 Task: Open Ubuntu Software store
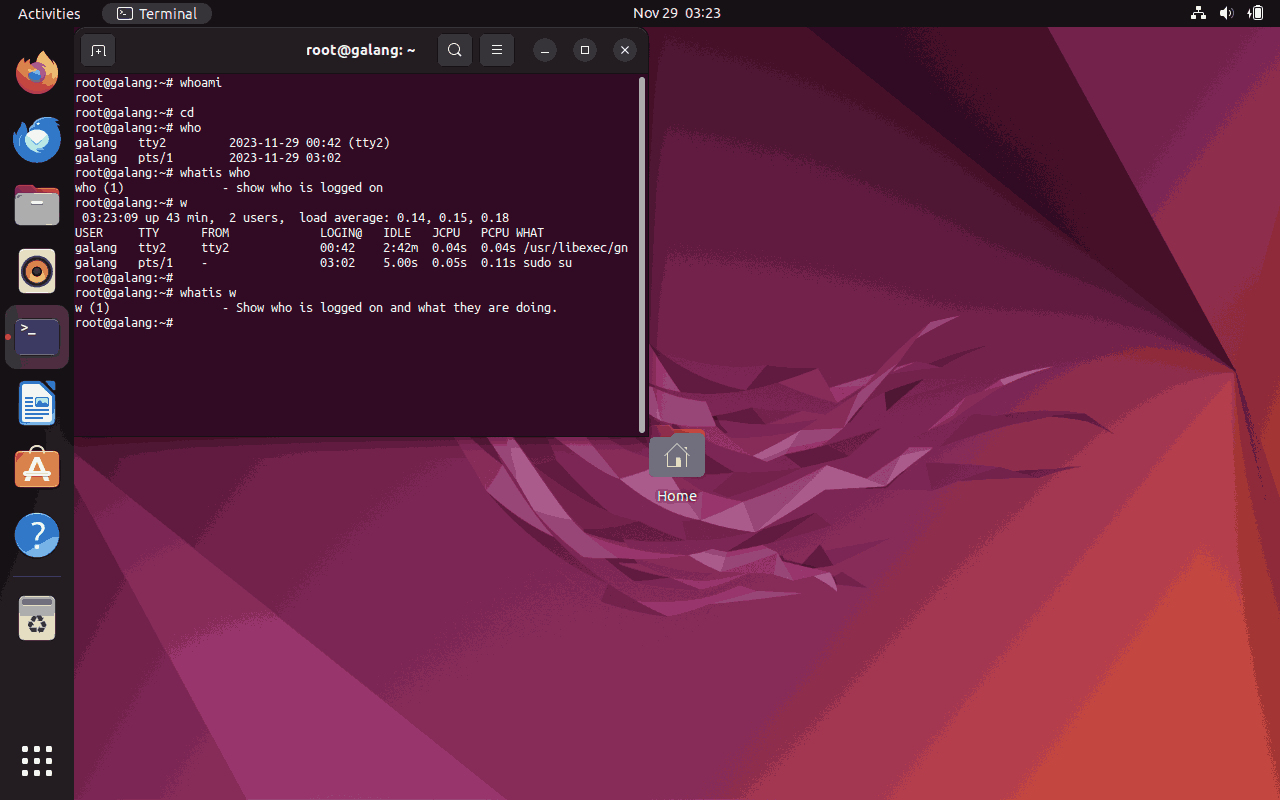pos(37,469)
